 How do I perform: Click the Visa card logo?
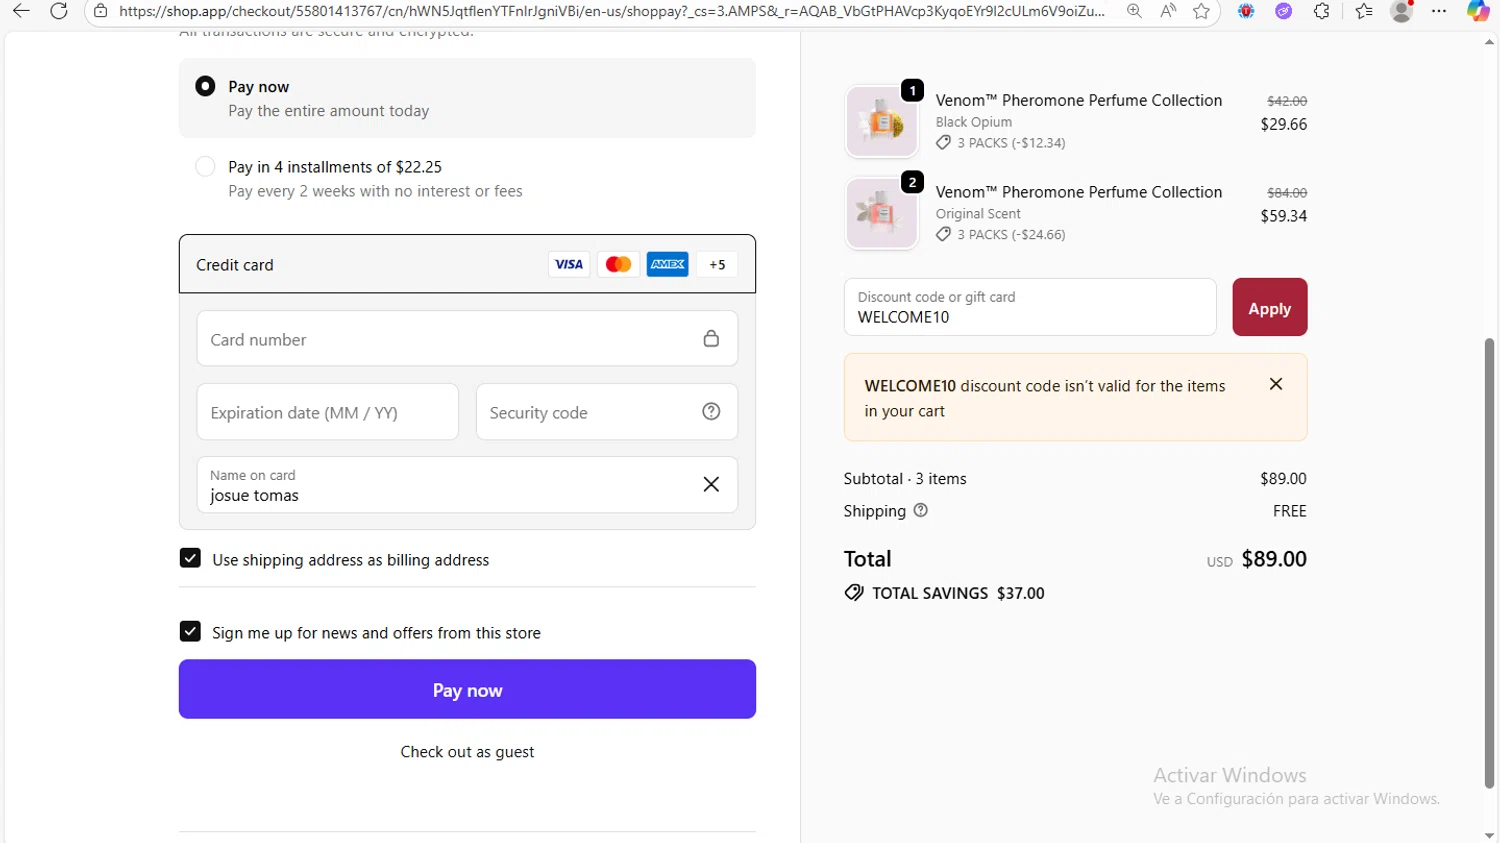pyautogui.click(x=569, y=264)
